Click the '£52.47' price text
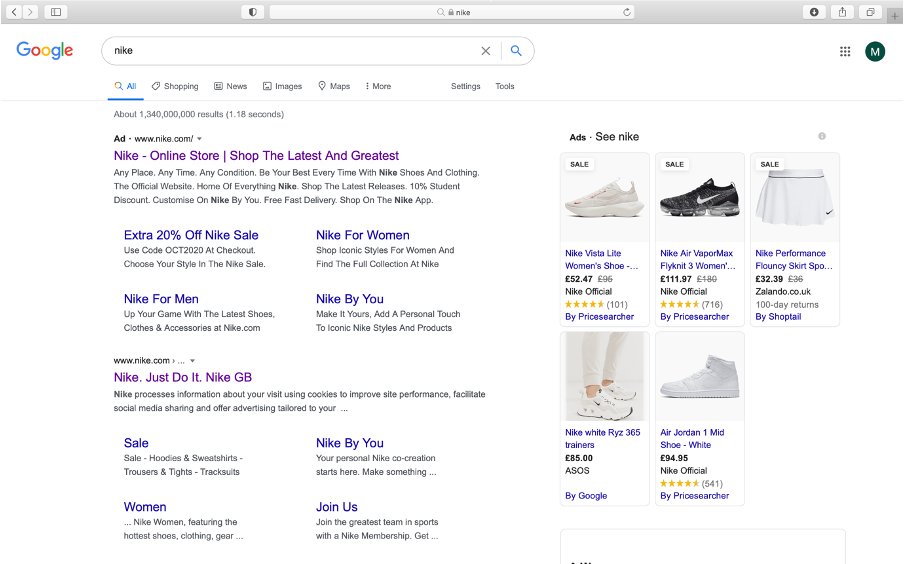This screenshot has width=904, height=564. pos(579,279)
